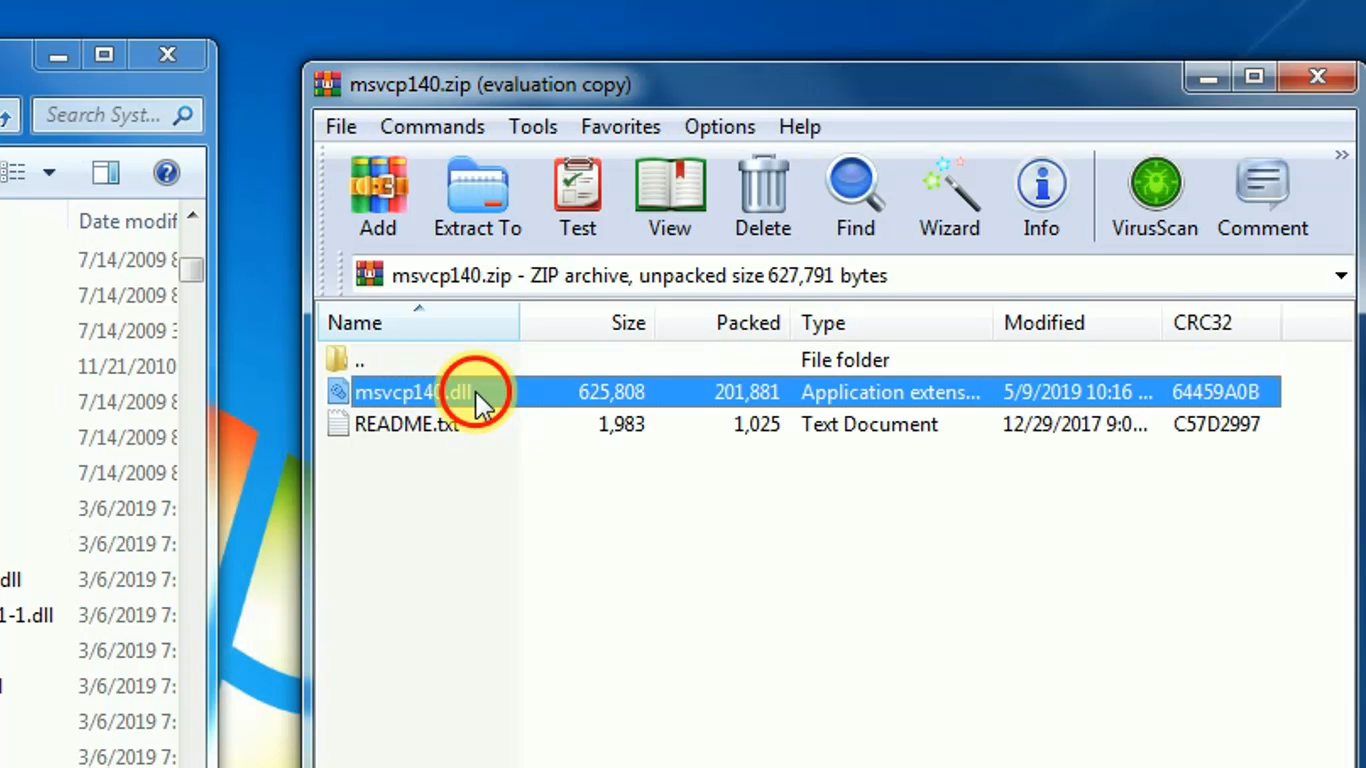Click the search magnifier in Explorer window
1366x768 pixels.
[x=183, y=115]
